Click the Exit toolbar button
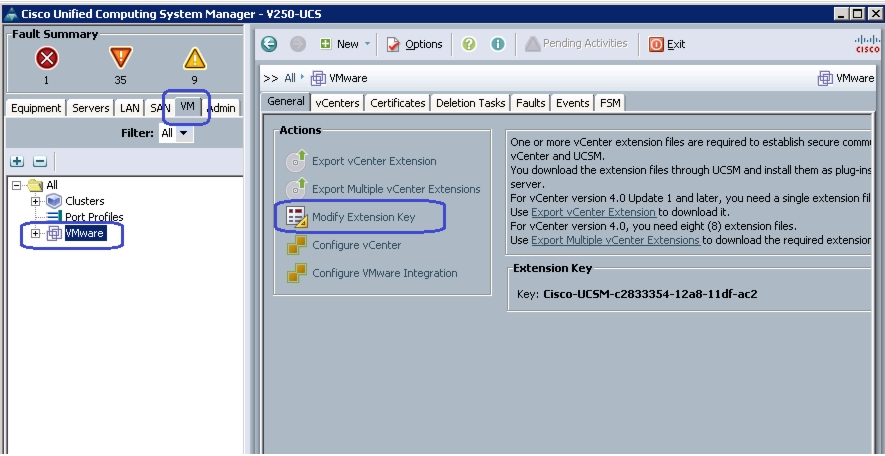 tap(667, 44)
